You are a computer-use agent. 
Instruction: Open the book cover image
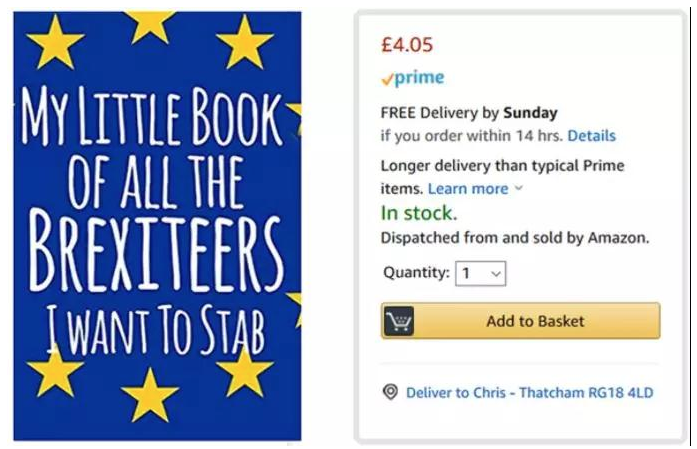(x=156, y=225)
